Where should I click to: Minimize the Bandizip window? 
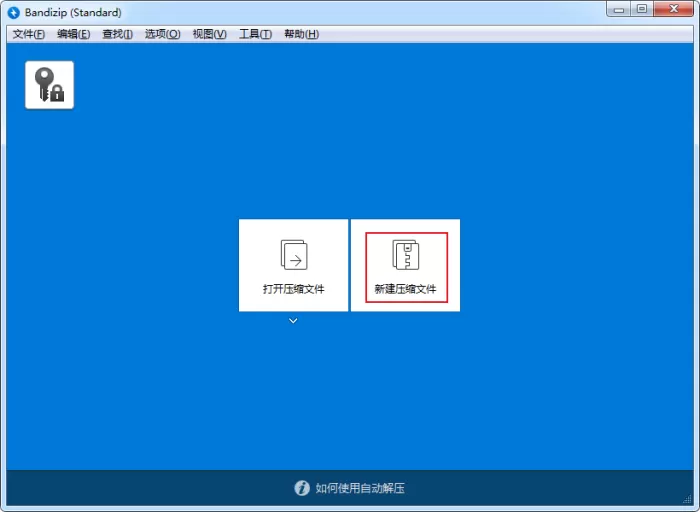coord(619,9)
